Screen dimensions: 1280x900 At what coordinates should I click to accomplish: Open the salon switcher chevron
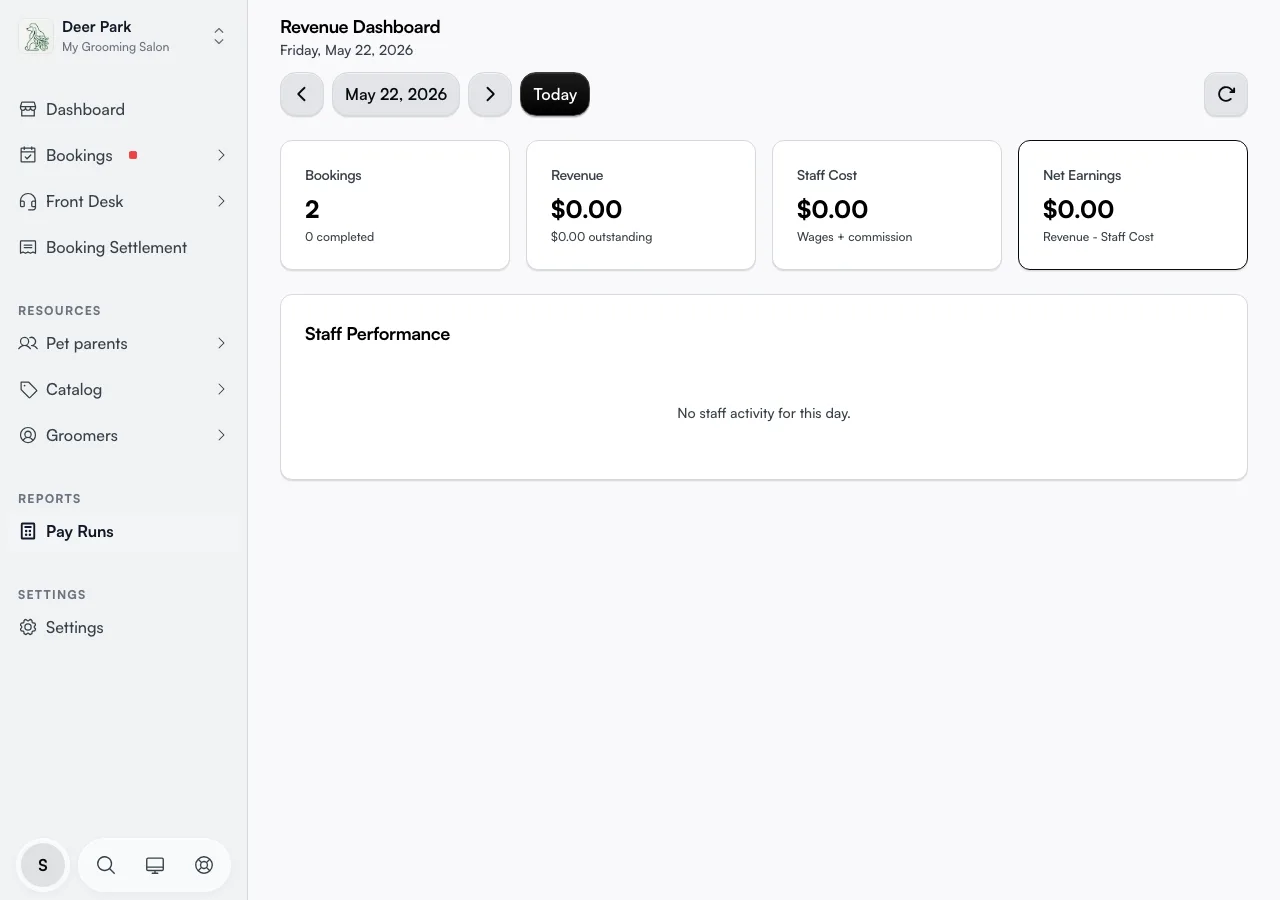219,37
